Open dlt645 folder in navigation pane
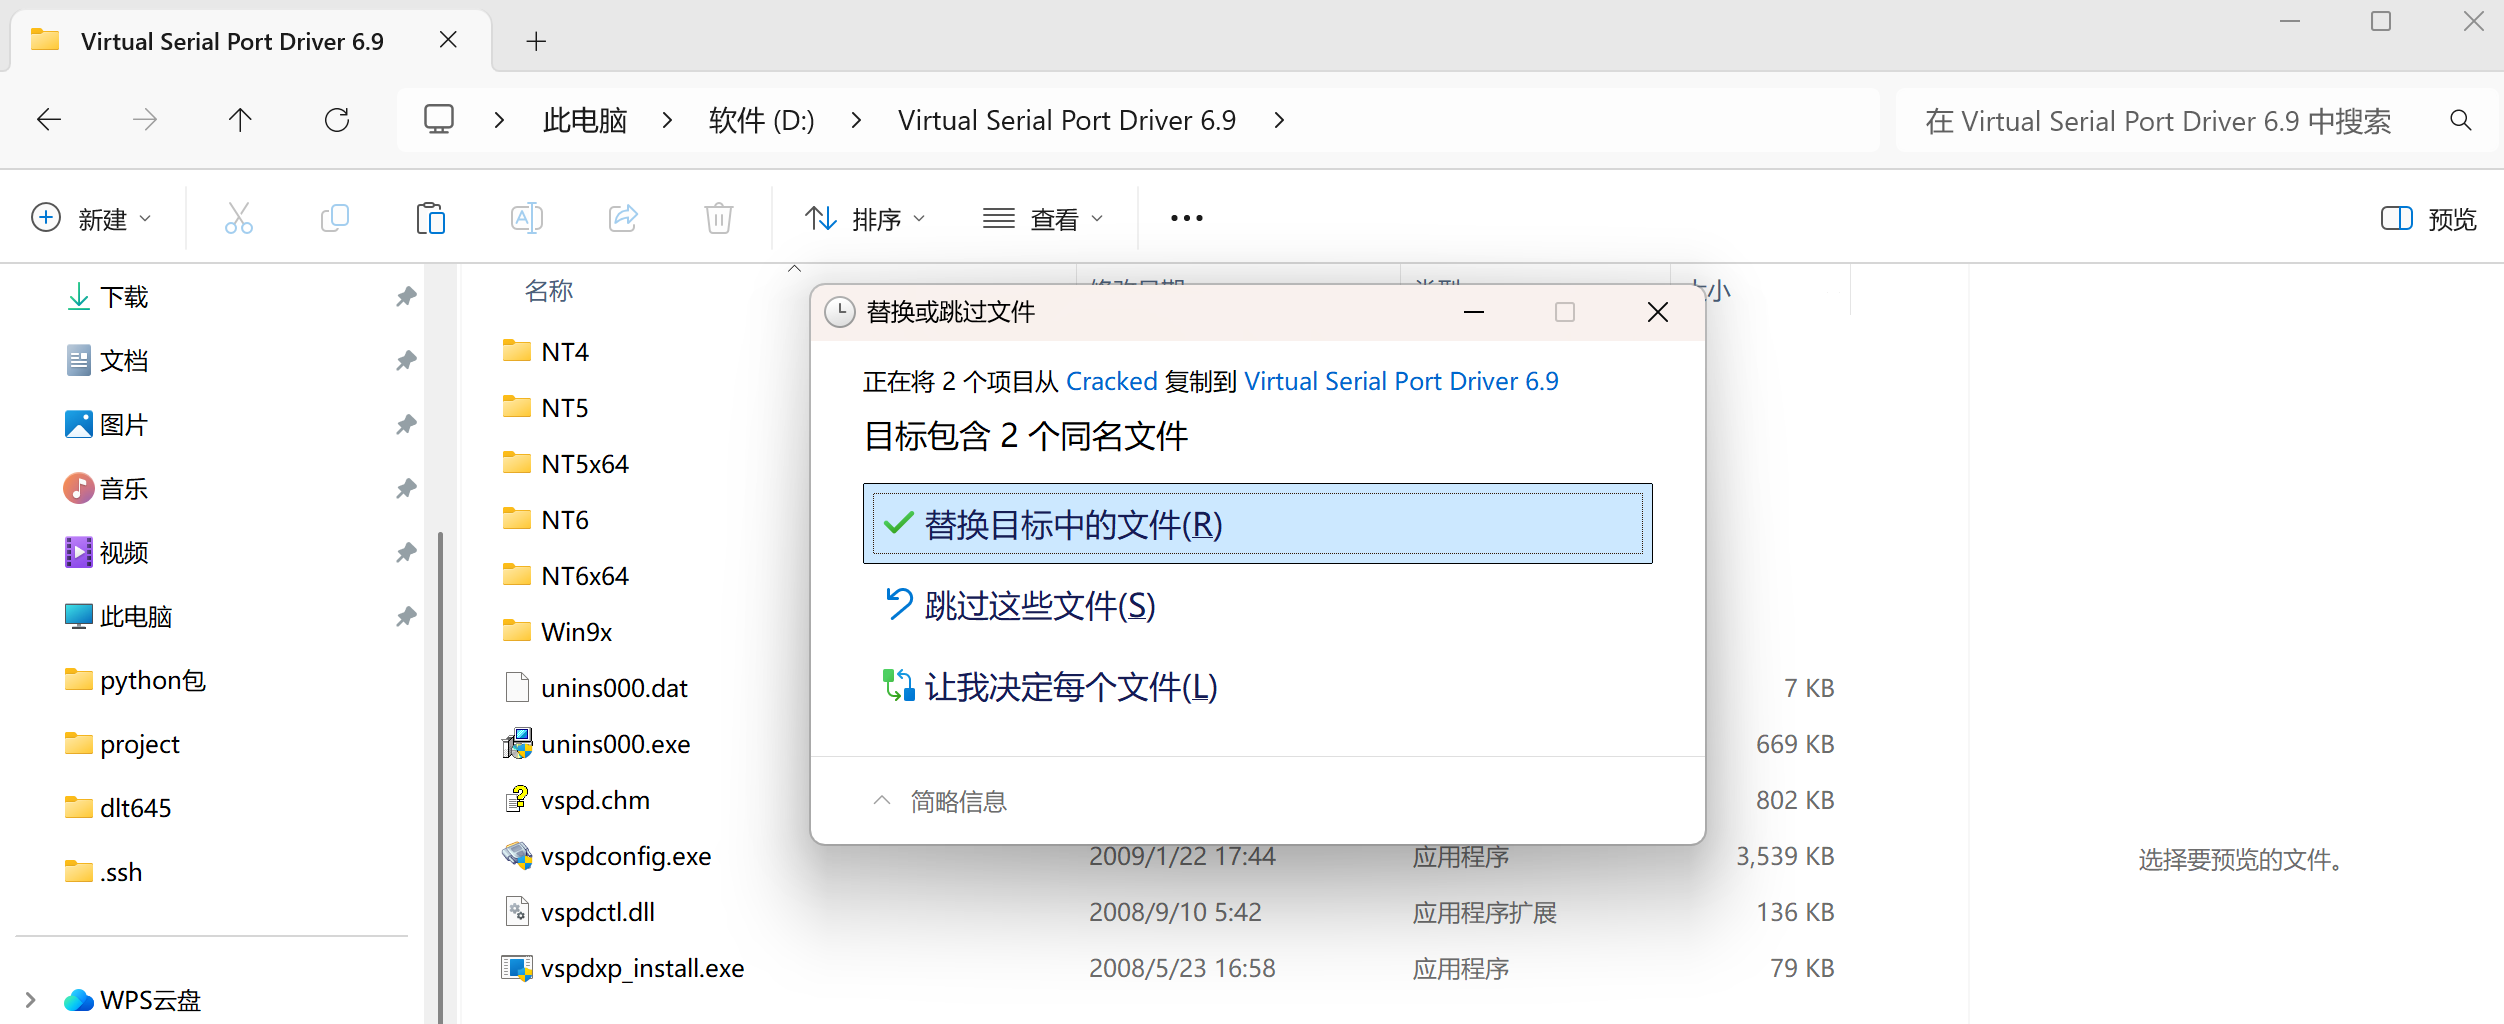This screenshot has height=1024, width=2504. (x=135, y=808)
